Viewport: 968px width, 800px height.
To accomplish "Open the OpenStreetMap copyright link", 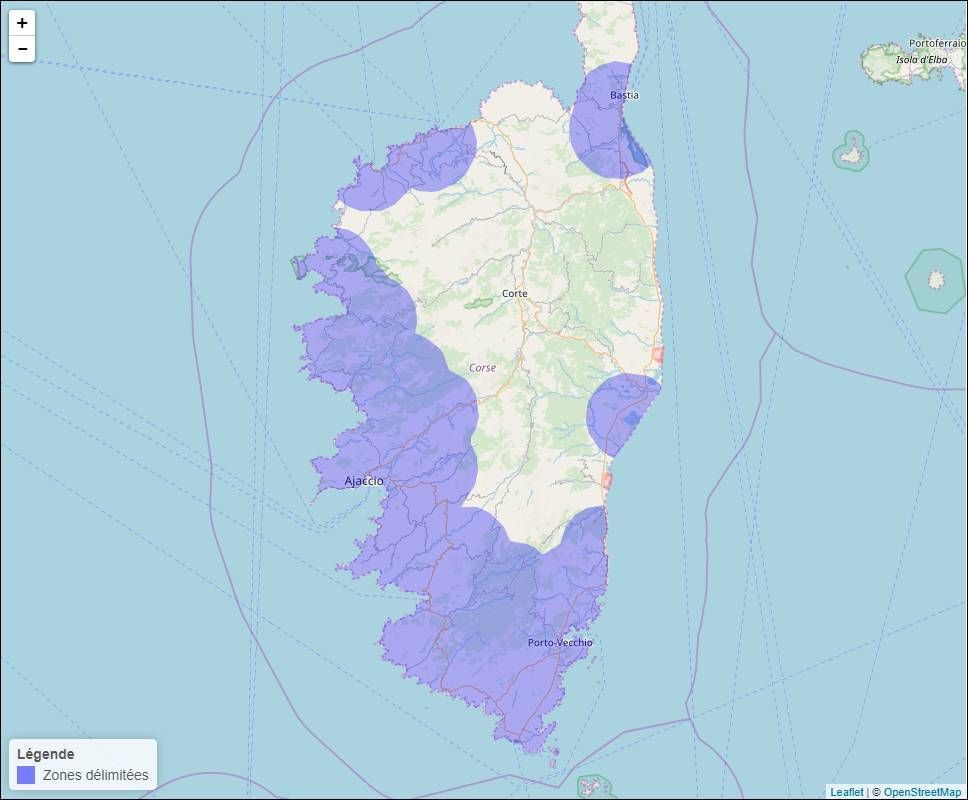I will [x=922, y=792].
